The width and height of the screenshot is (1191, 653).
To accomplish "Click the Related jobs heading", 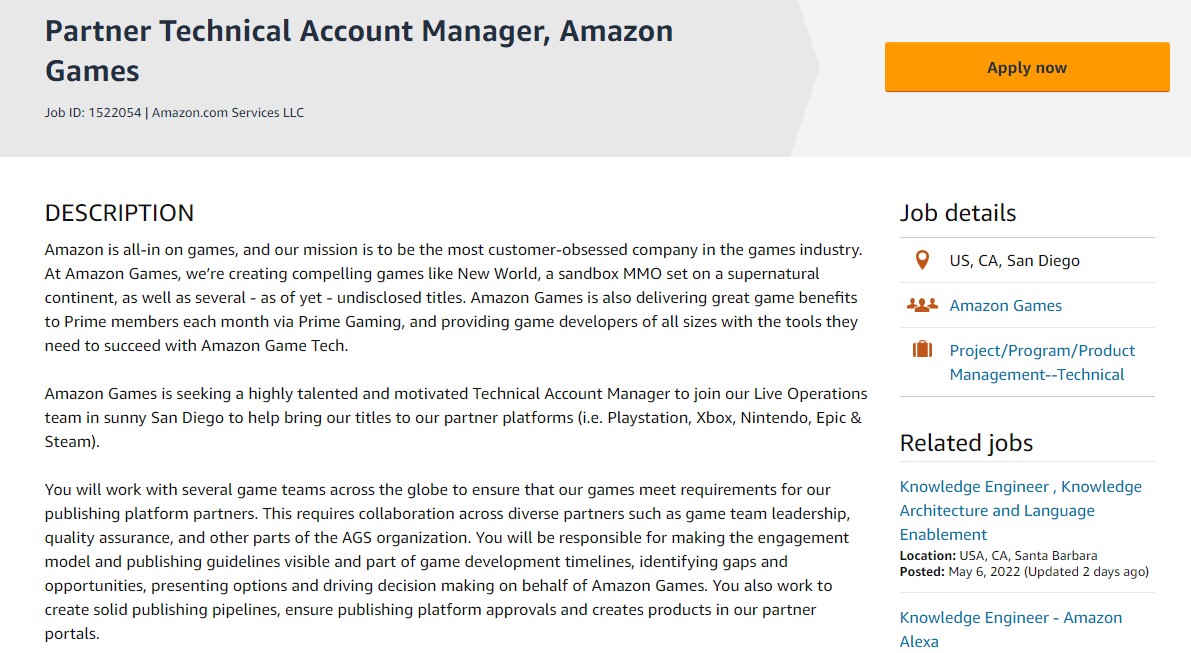I will tap(966, 443).
